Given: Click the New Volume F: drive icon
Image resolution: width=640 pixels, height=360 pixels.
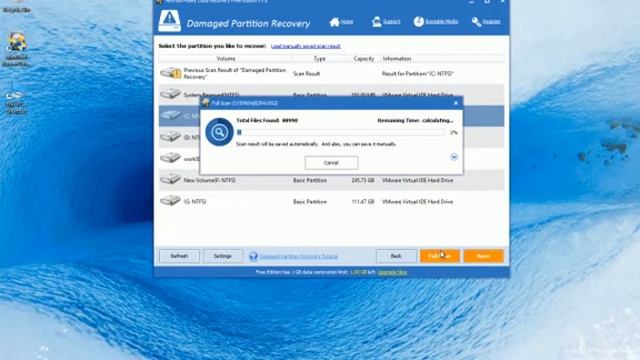Looking at the screenshot, I should (x=171, y=179).
